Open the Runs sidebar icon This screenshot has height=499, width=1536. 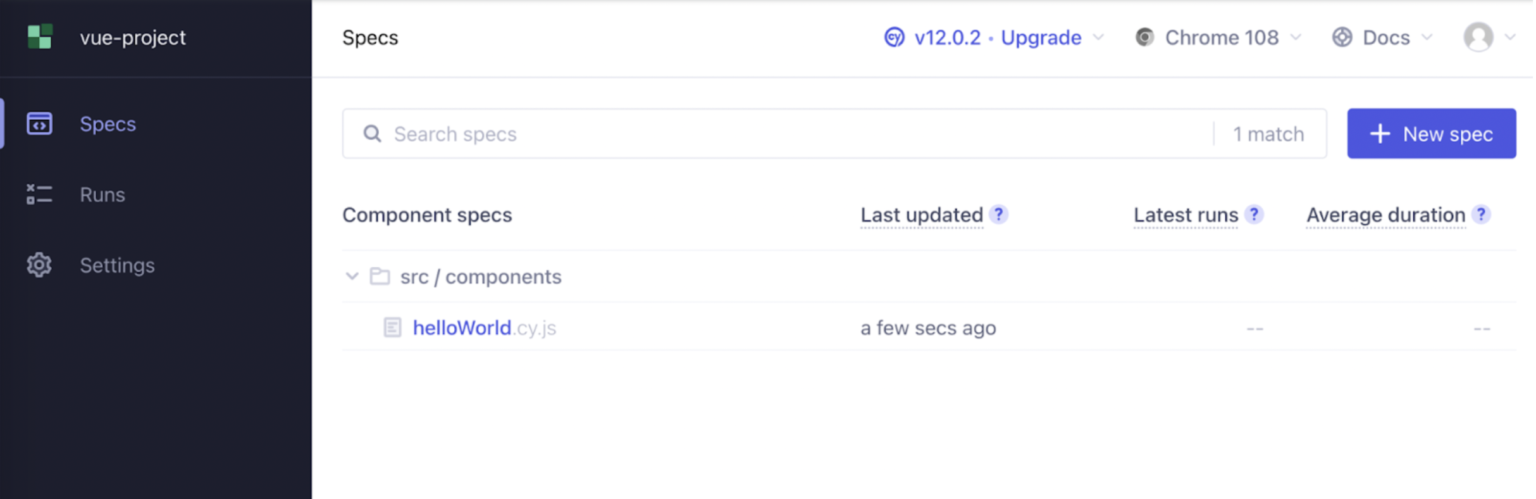coord(39,194)
